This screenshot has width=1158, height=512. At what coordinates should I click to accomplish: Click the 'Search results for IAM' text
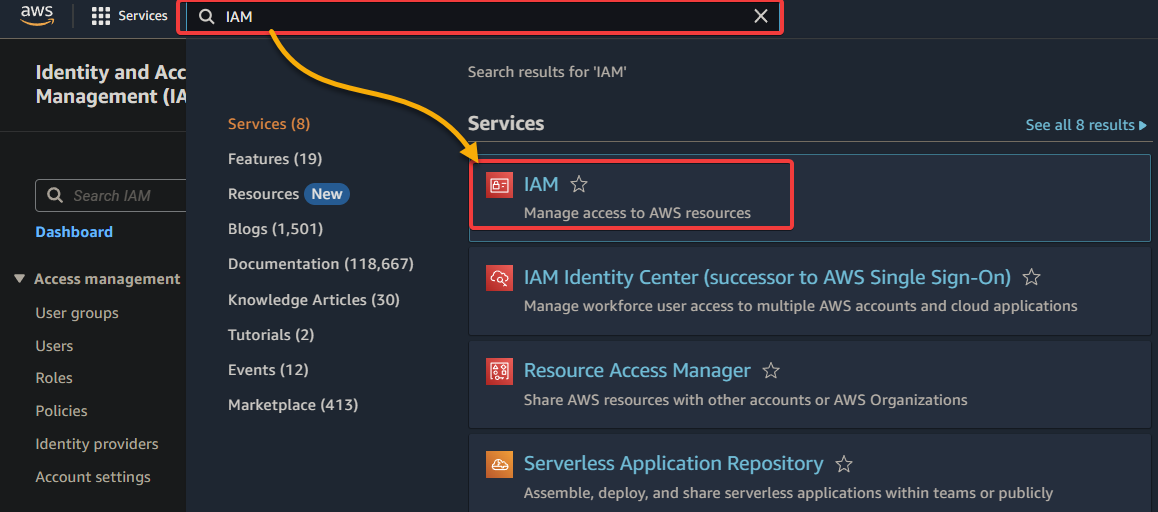[547, 72]
